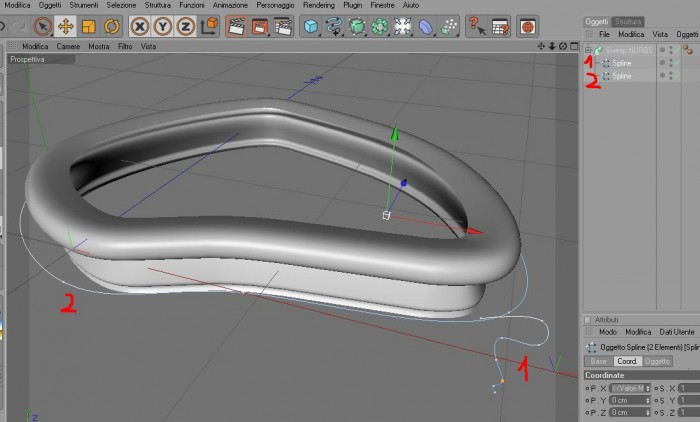Click the Live Selection tool icon
This screenshot has height=422, width=700.
pyautogui.click(x=43, y=26)
